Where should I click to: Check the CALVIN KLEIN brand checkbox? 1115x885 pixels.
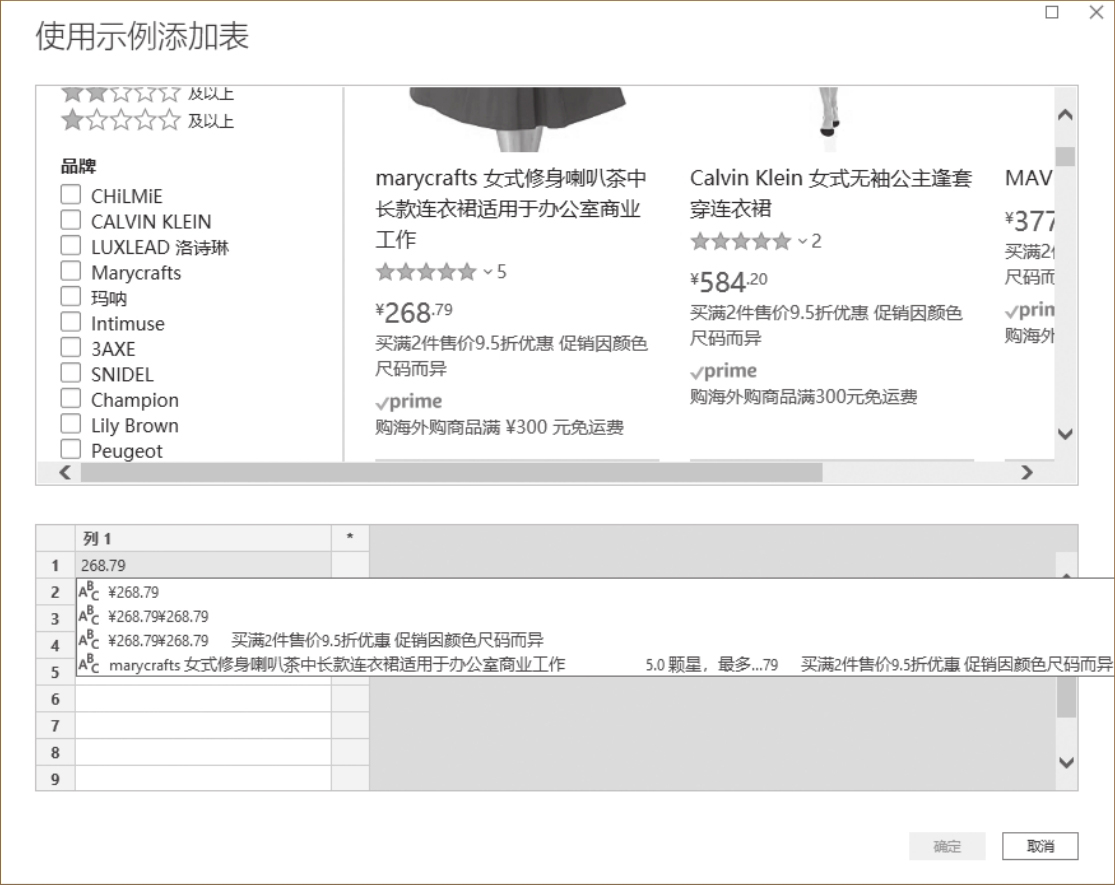pyautogui.click(x=71, y=221)
